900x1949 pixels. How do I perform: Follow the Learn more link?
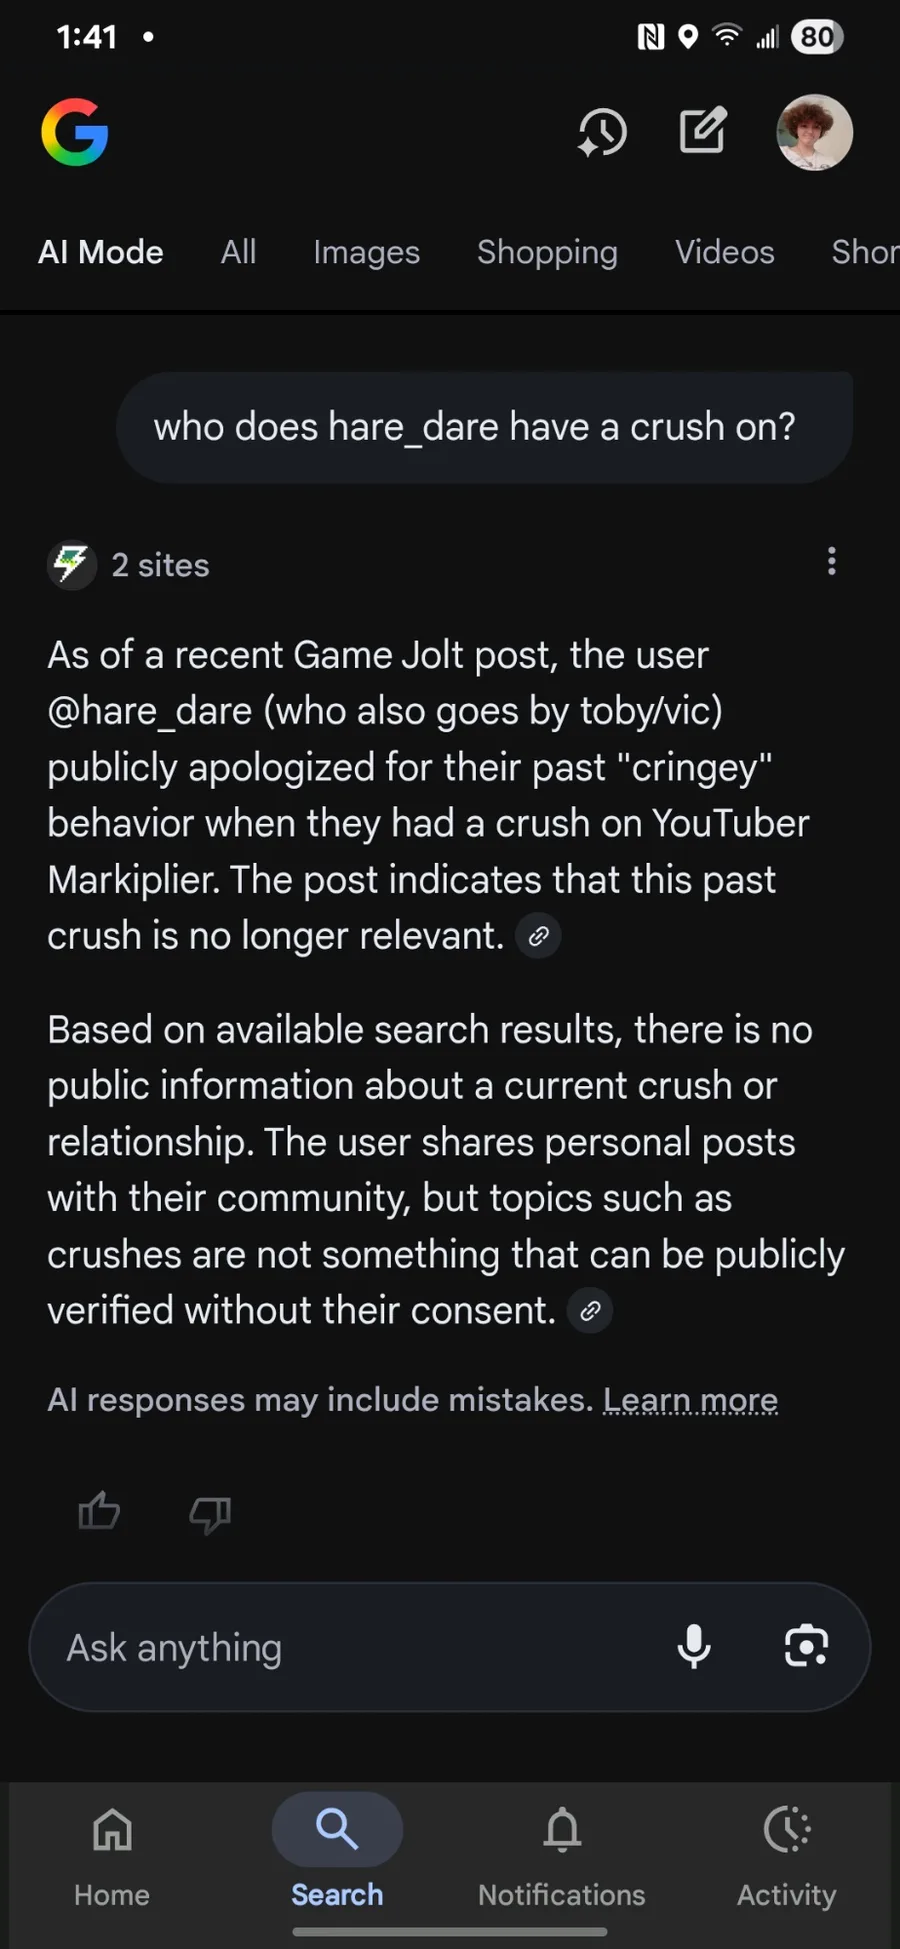pyautogui.click(x=690, y=1400)
